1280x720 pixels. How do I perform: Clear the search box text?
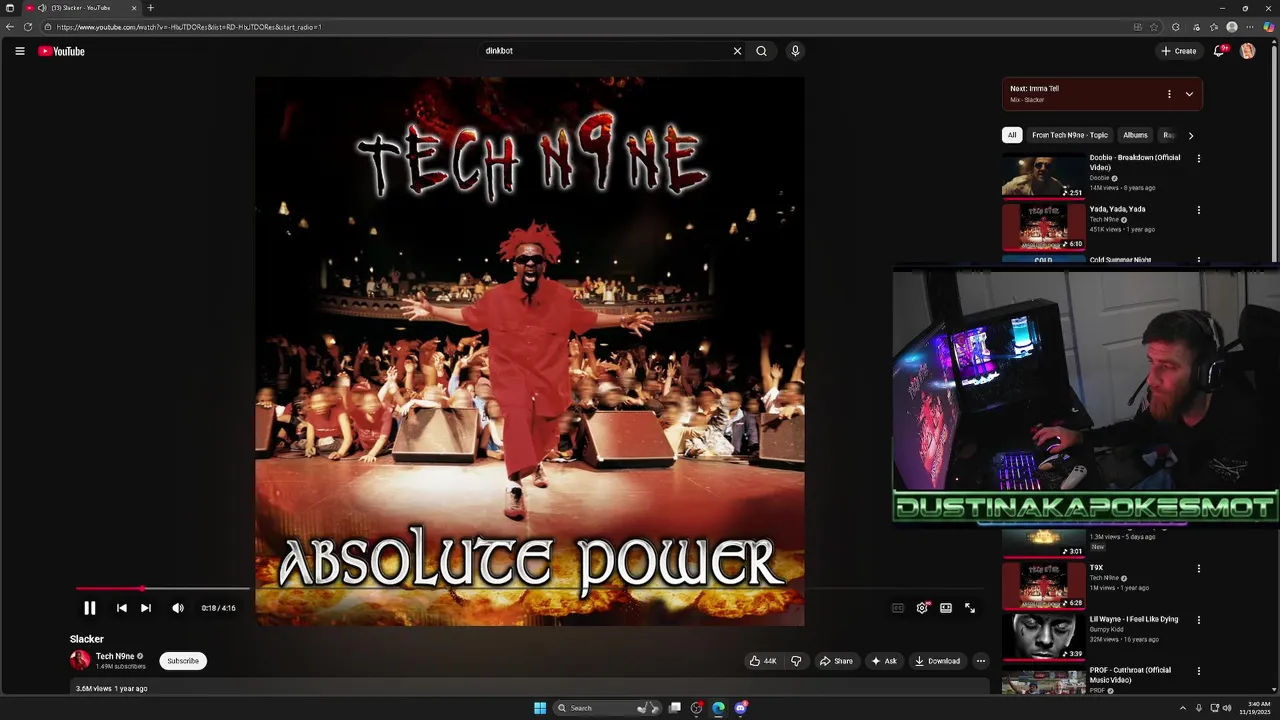point(737,51)
